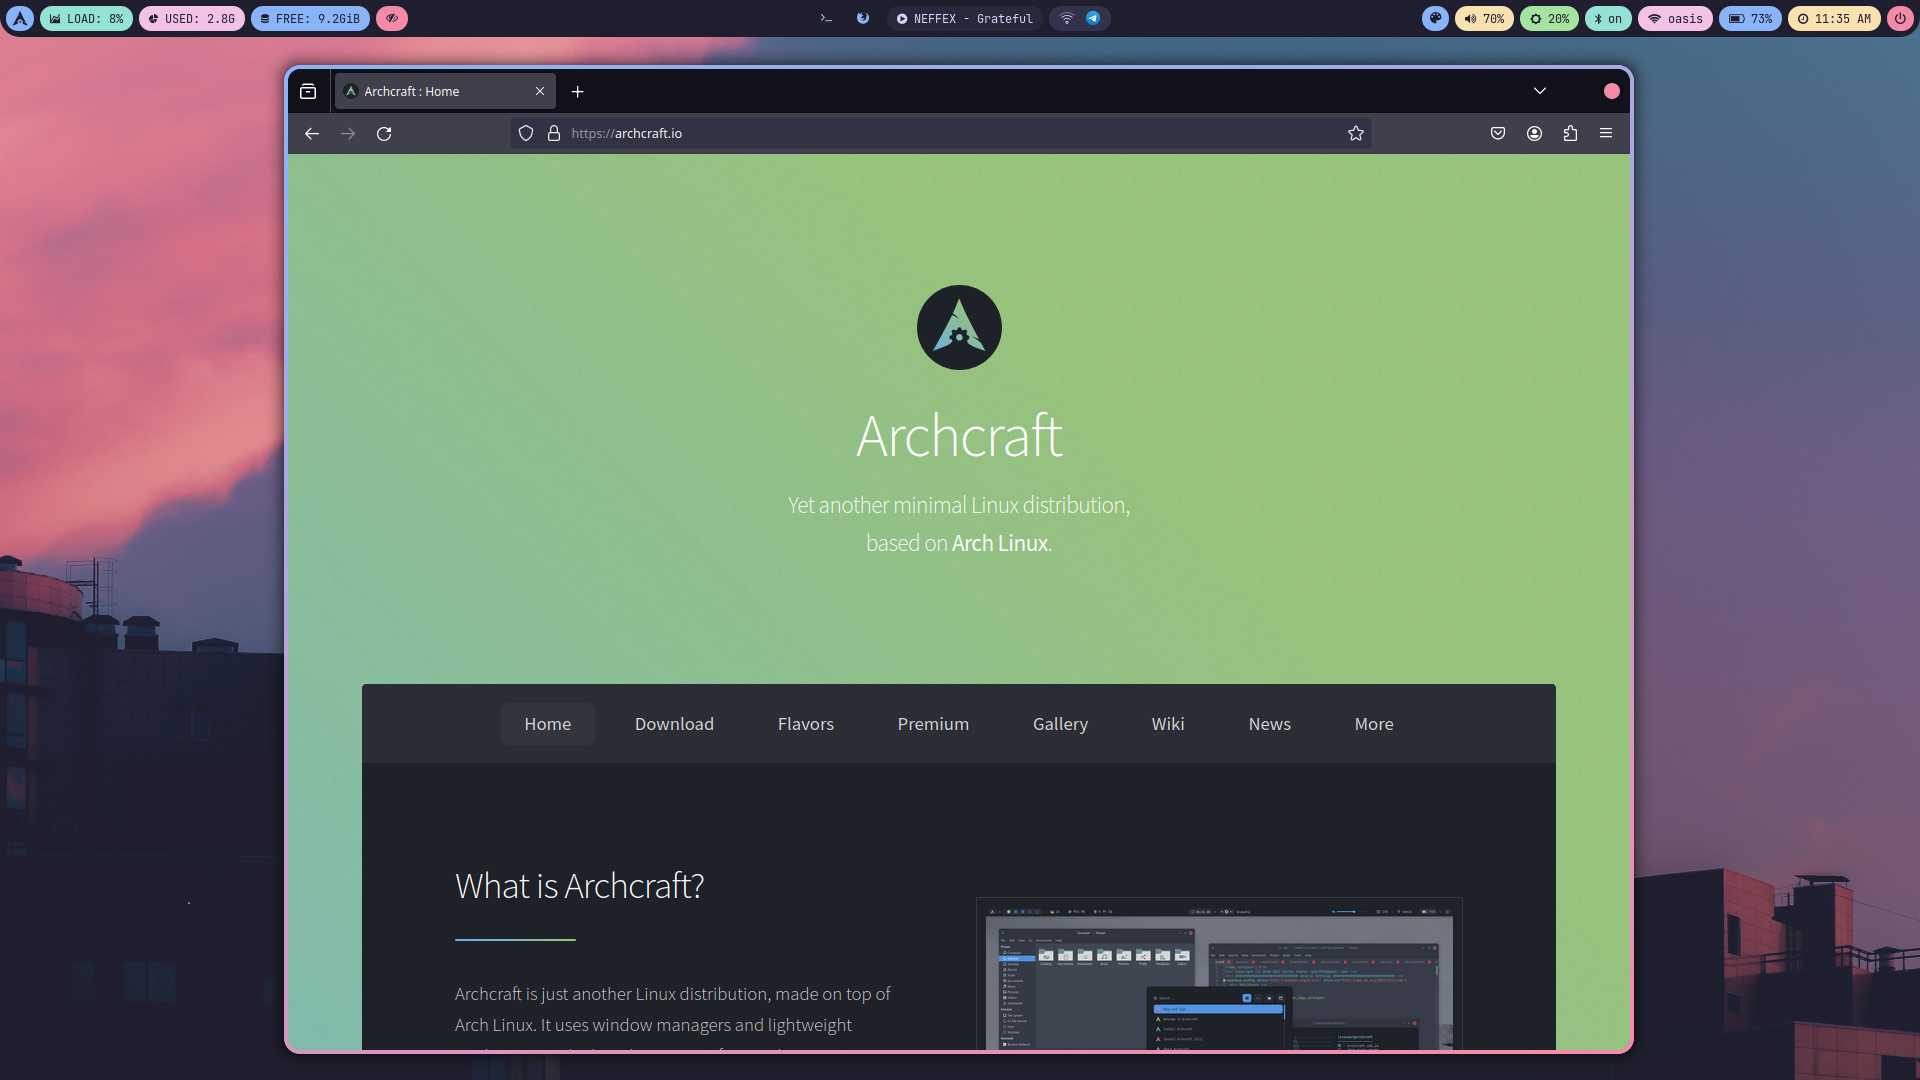Image resolution: width=1920 pixels, height=1080 pixels.
Task: Click the Firefox account icon
Action: (x=1534, y=133)
